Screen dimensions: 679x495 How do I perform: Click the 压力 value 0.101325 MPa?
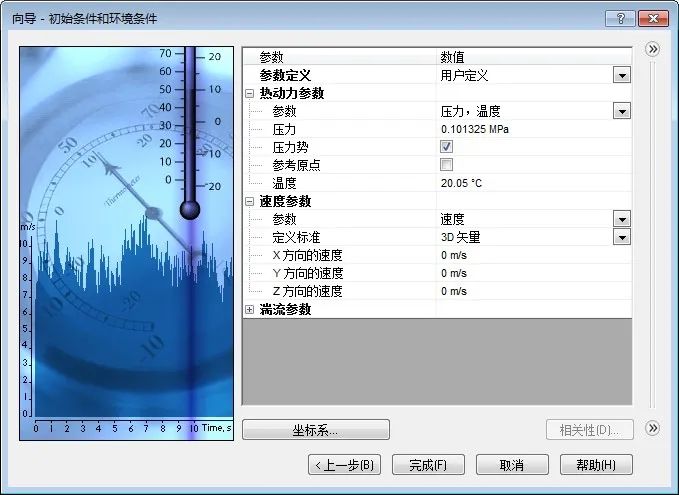click(x=474, y=130)
